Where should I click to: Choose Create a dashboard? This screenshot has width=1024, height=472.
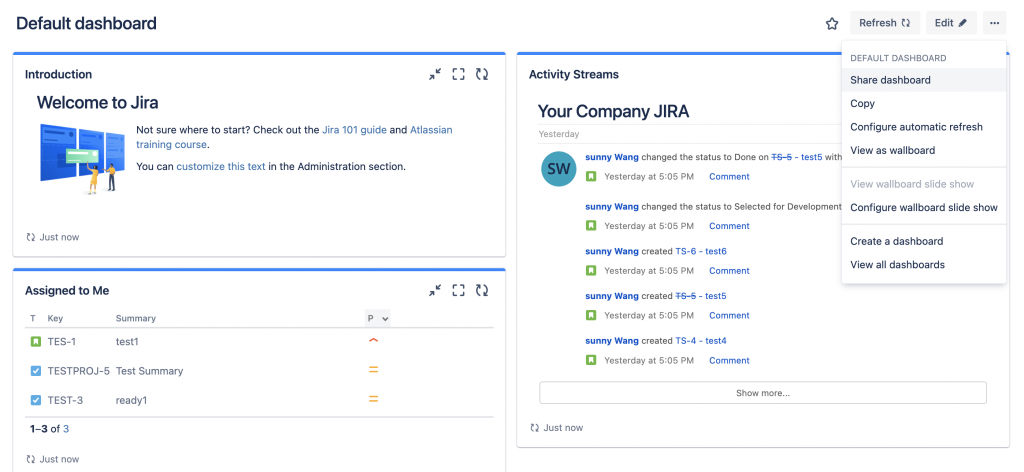click(923, 242)
